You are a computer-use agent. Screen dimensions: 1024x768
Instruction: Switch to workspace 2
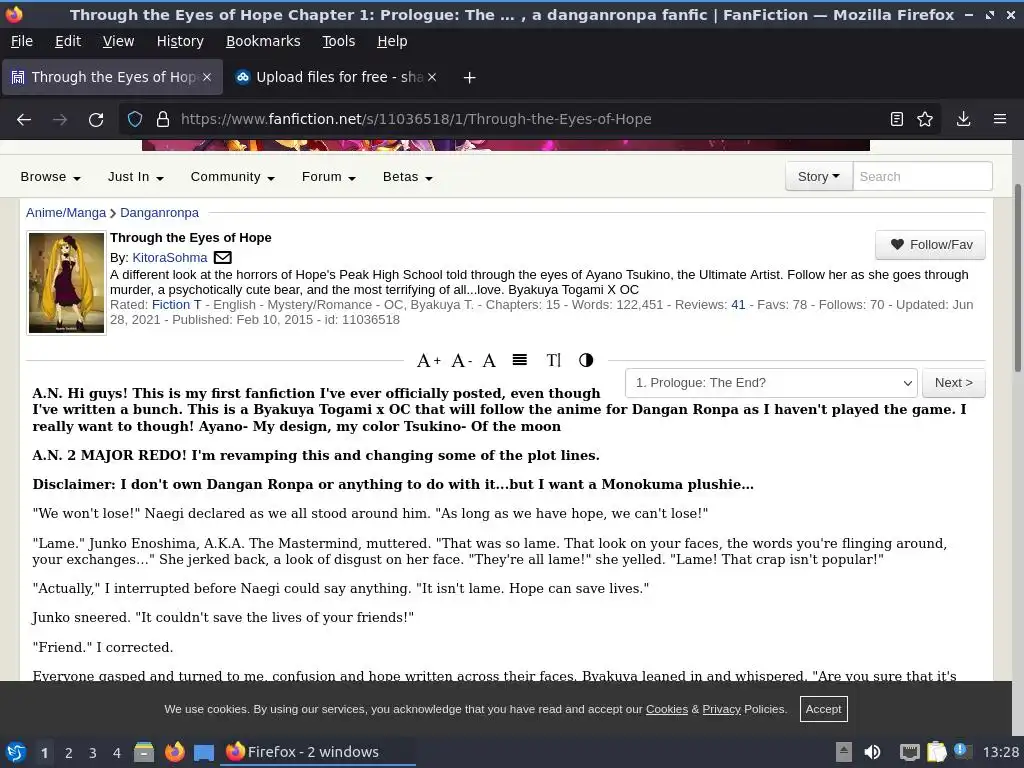pos(69,753)
